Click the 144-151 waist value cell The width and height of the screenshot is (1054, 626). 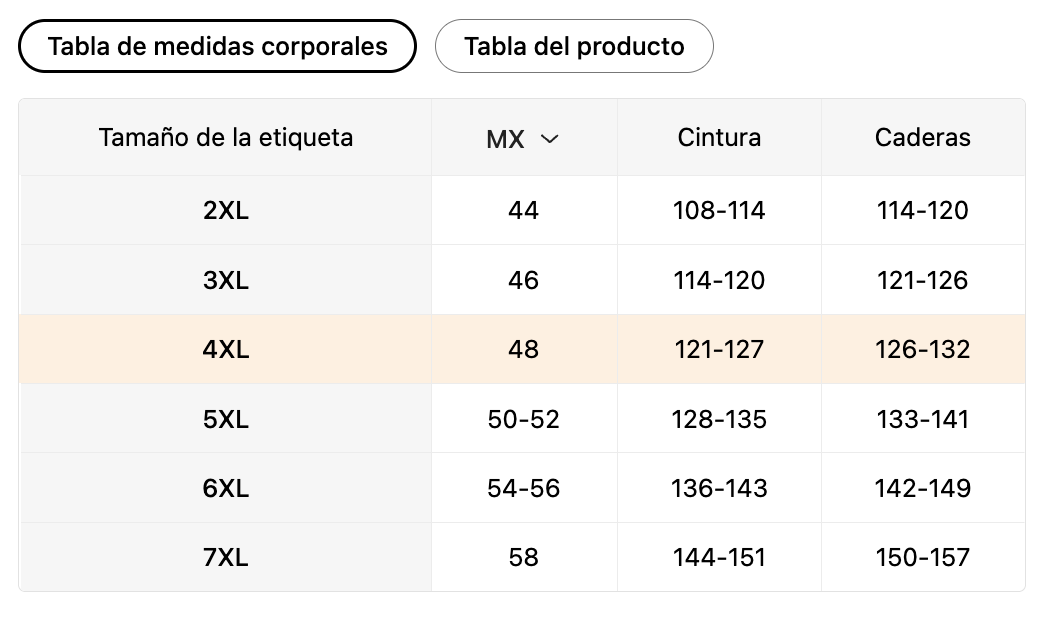pos(719,557)
